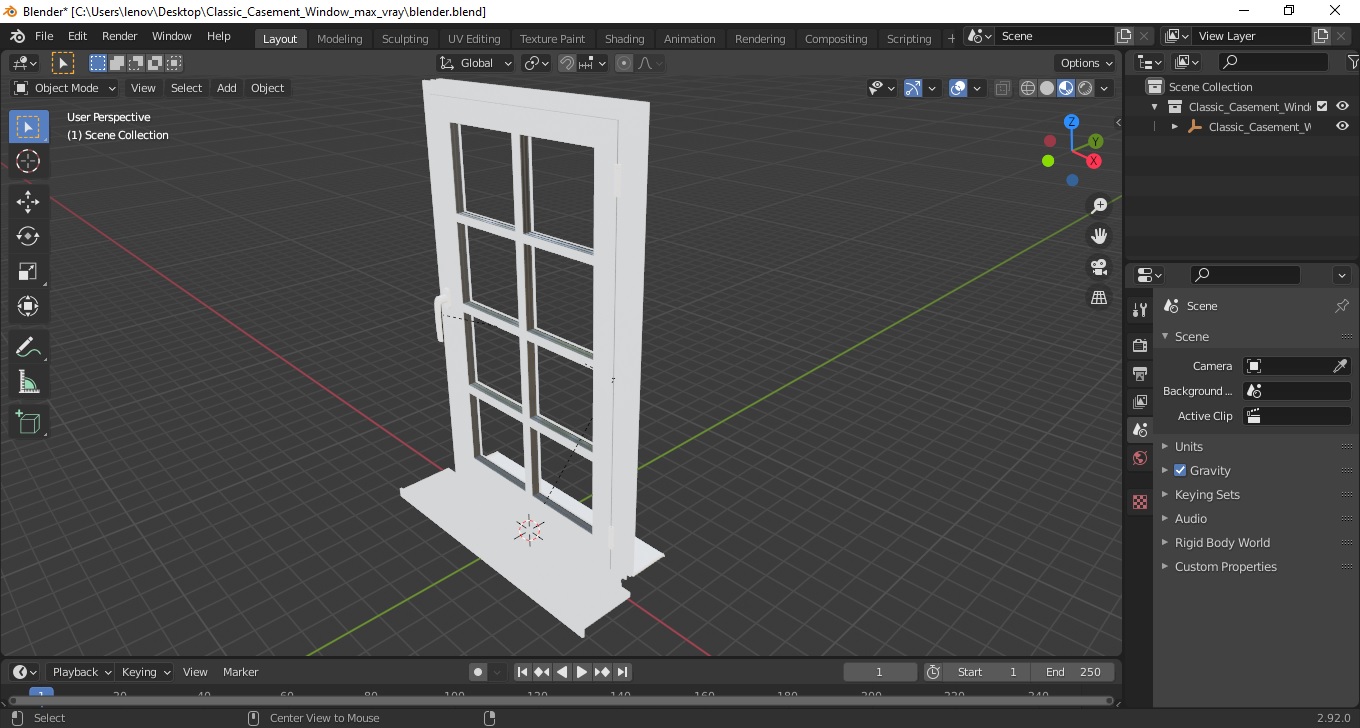Switch to the UV Editing workspace tab
The image size is (1360, 728).
(474, 39)
